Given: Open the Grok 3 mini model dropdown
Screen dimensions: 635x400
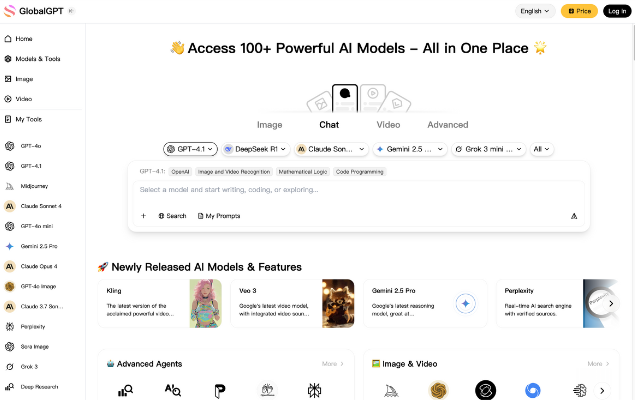Looking at the screenshot, I should 488,149.
